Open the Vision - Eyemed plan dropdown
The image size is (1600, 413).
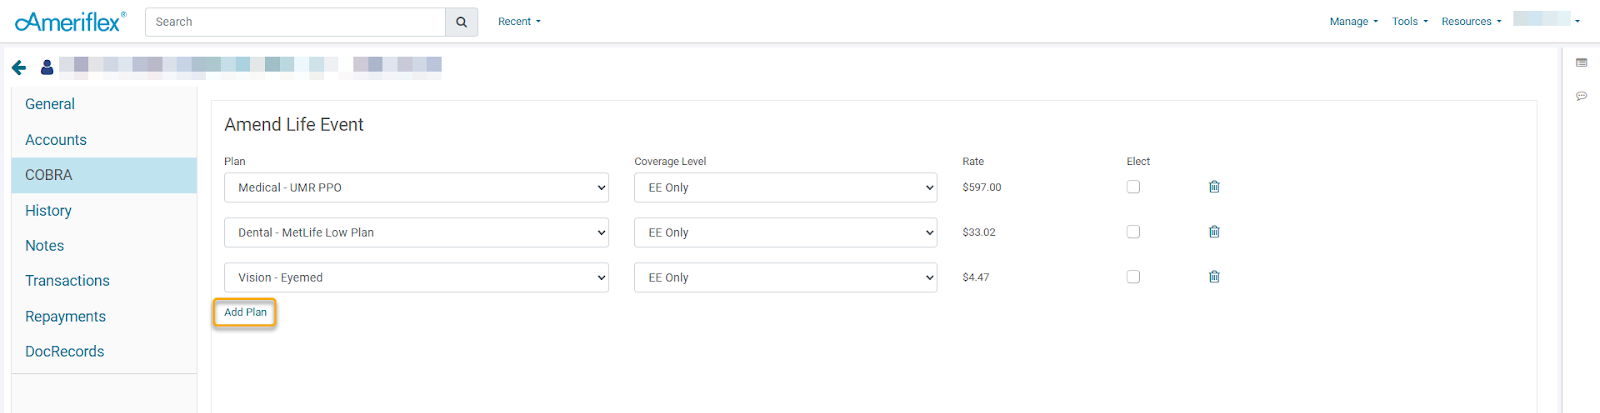click(416, 278)
